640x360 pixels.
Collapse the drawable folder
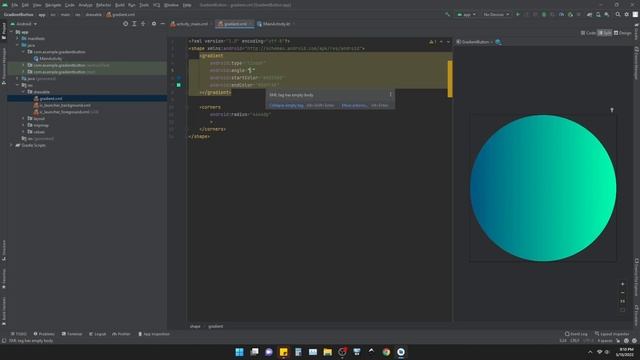(24, 92)
